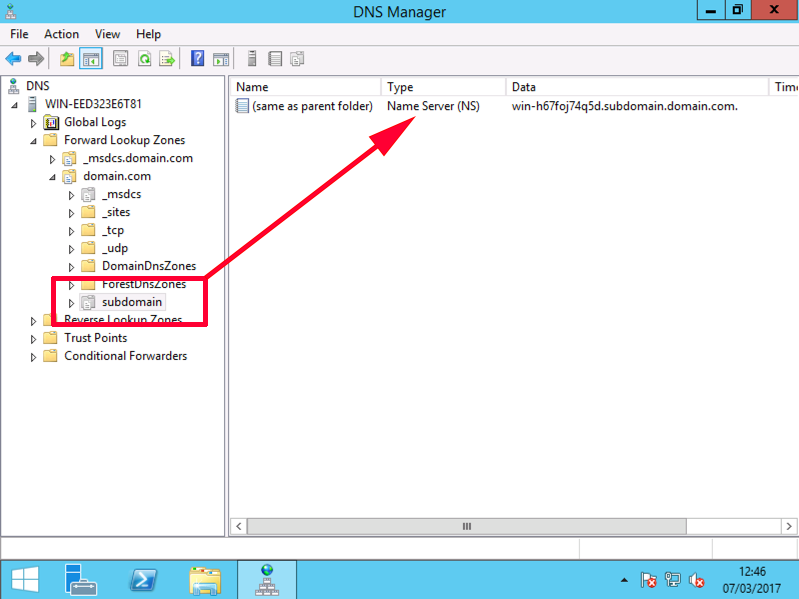Click the Name Server (NS) type cell
The height and width of the screenshot is (599, 799).
(x=433, y=106)
